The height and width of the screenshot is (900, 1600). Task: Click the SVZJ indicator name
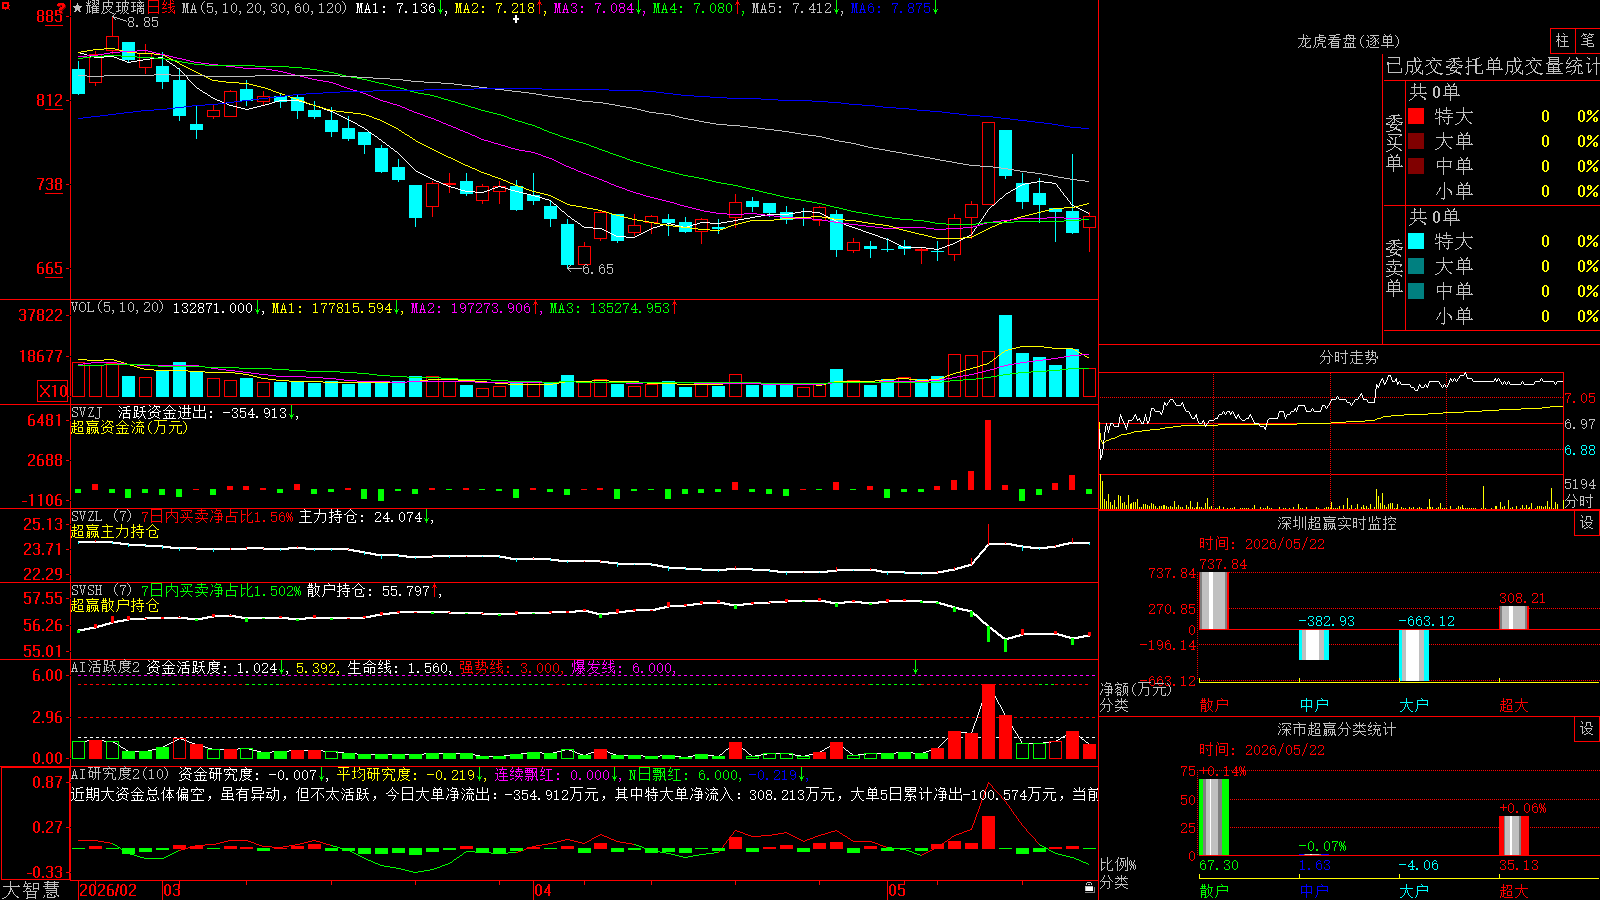(87, 412)
